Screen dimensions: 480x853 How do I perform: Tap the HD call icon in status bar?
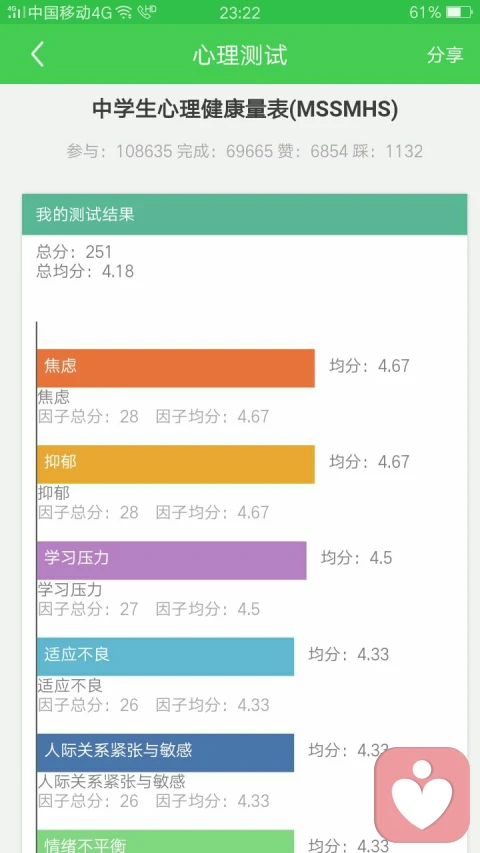[x=147, y=12]
